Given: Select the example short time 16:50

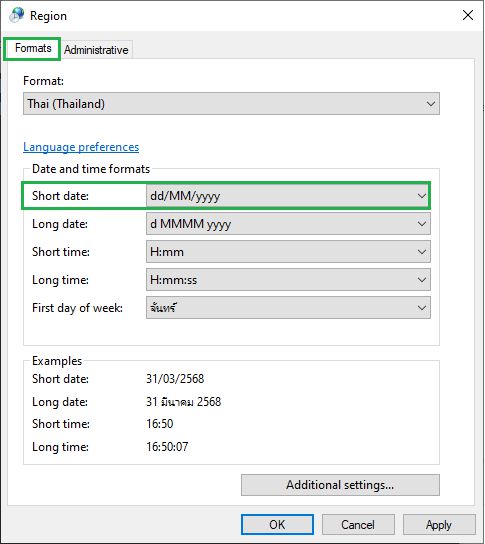Looking at the screenshot, I should (x=159, y=424).
